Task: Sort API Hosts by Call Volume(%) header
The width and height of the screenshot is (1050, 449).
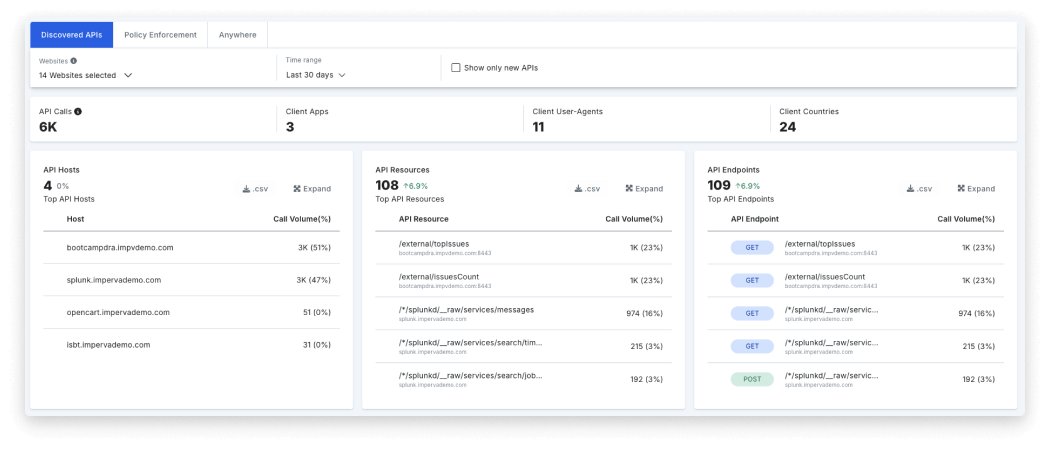Action: point(301,218)
